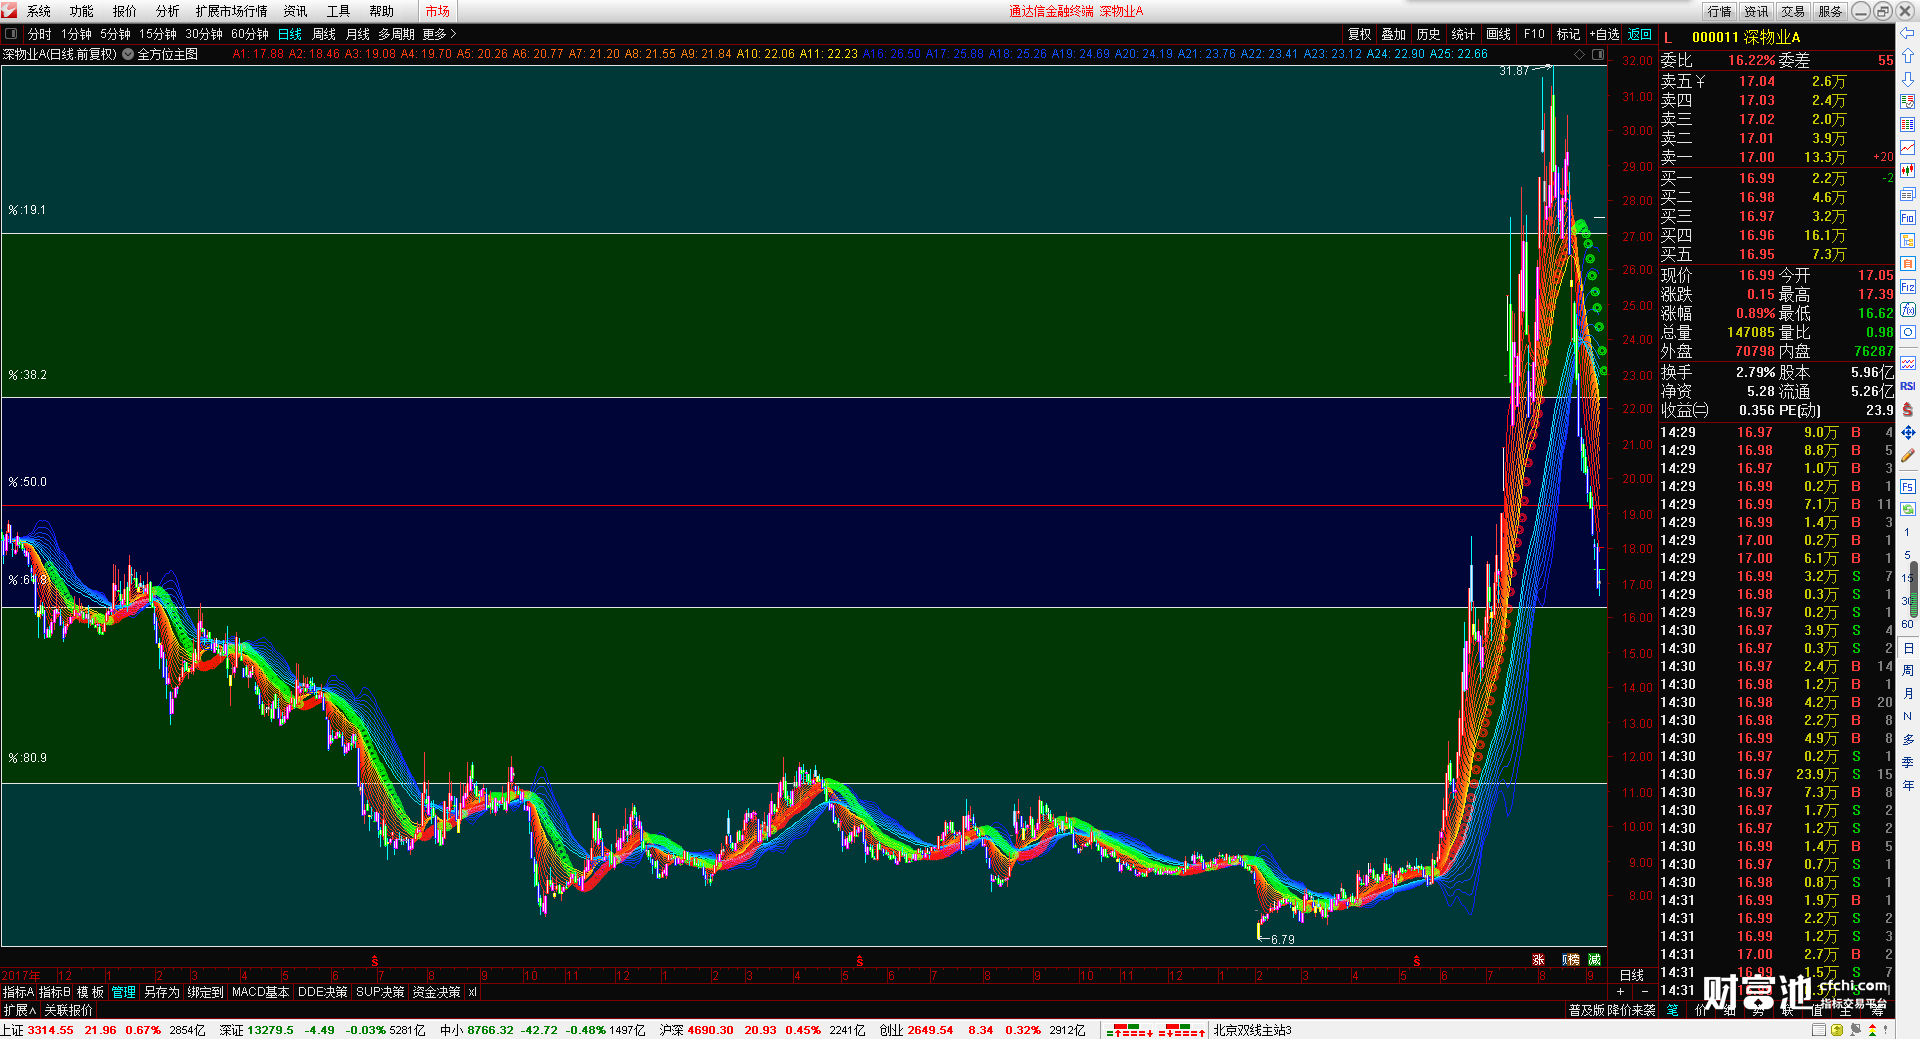Click the green refresh sidebar icon
This screenshot has height=1039, width=1920.
tap(1907, 510)
